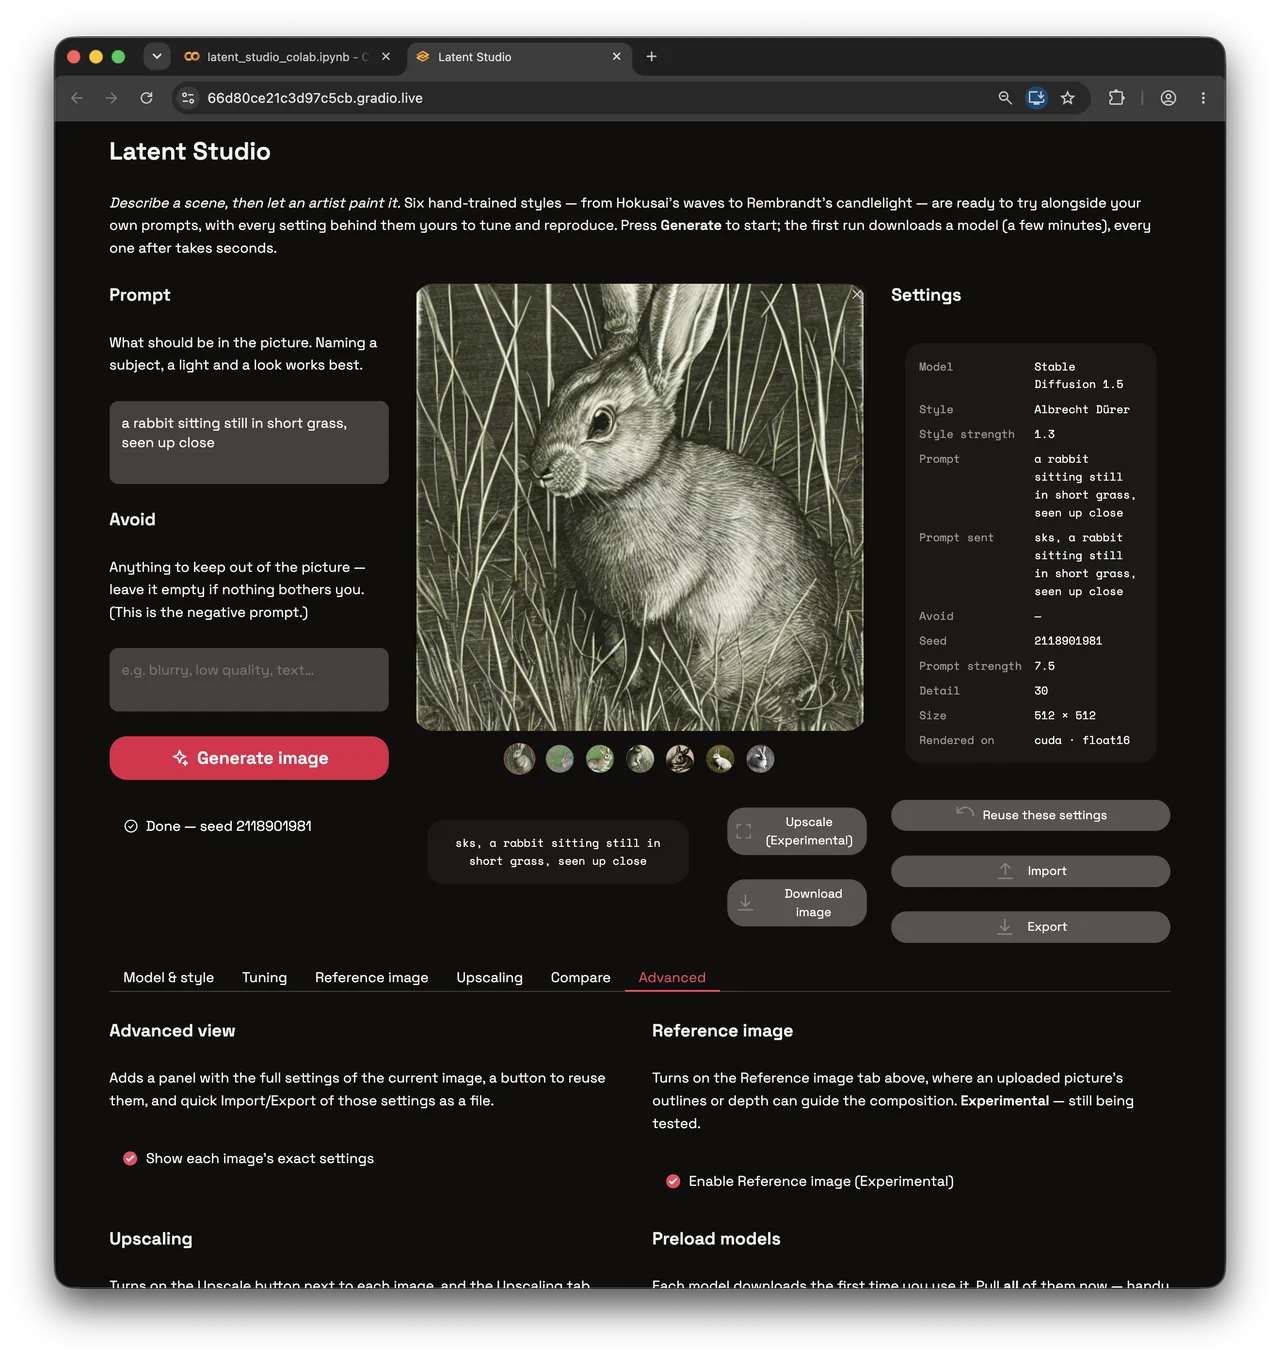The height and width of the screenshot is (1360, 1280).
Task: Open the Chrome profile menu
Action: click(x=1168, y=98)
